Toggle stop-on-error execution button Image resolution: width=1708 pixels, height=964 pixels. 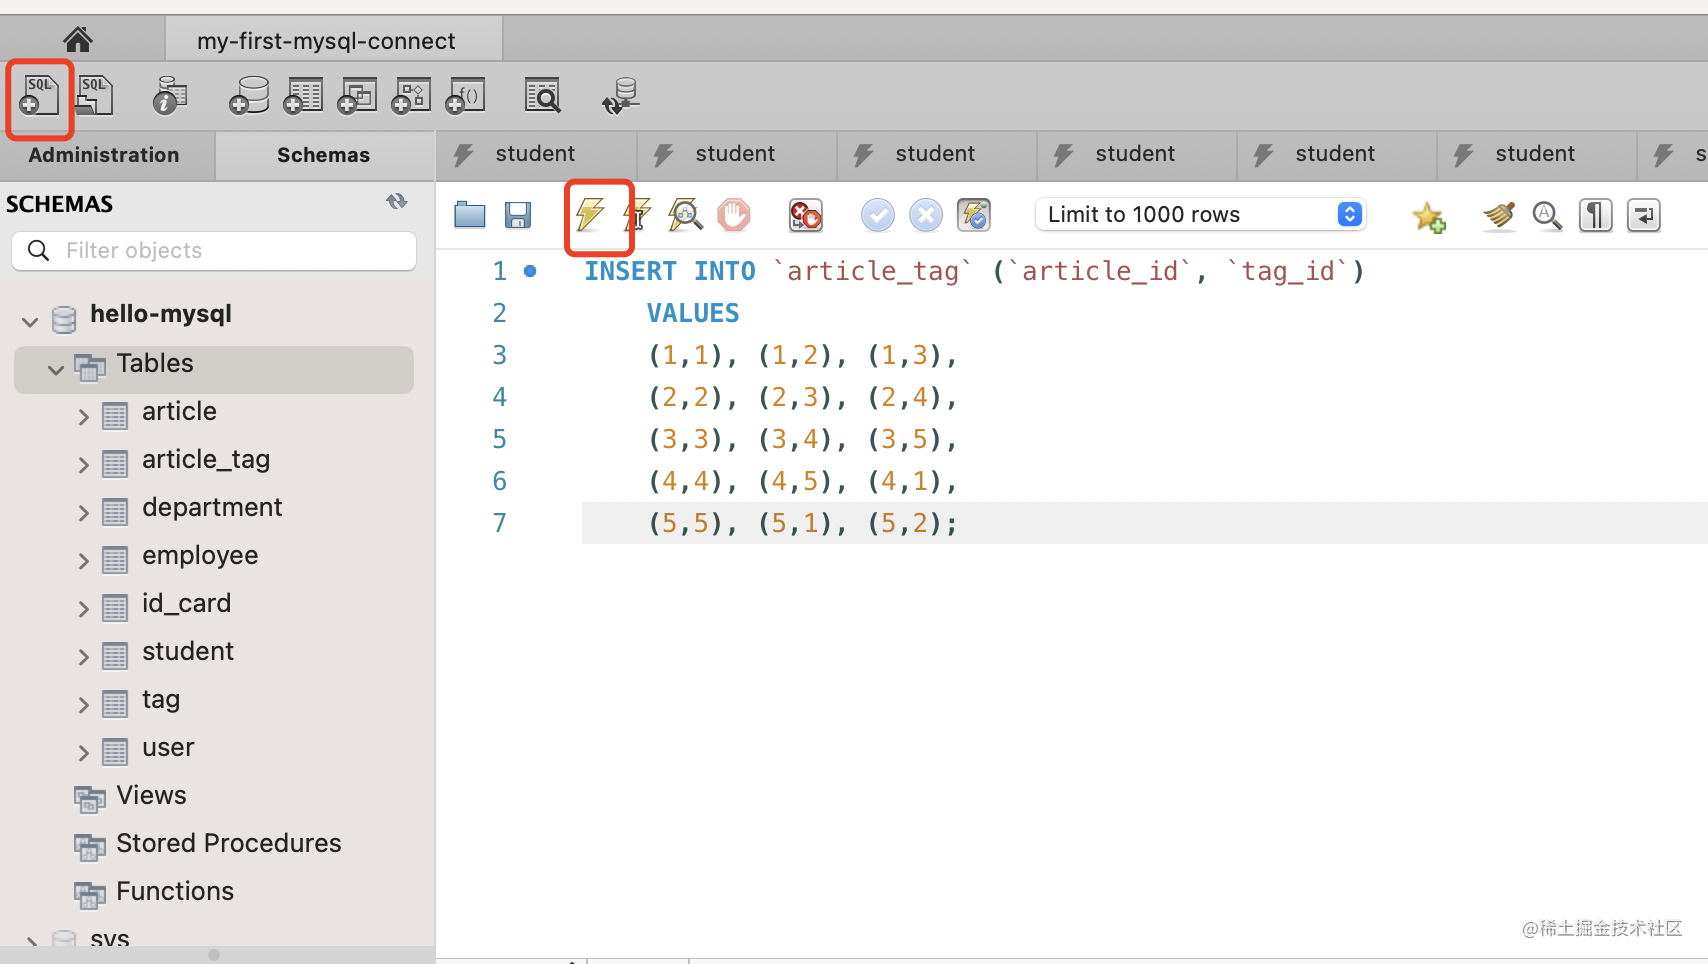(x=805, y=215)
